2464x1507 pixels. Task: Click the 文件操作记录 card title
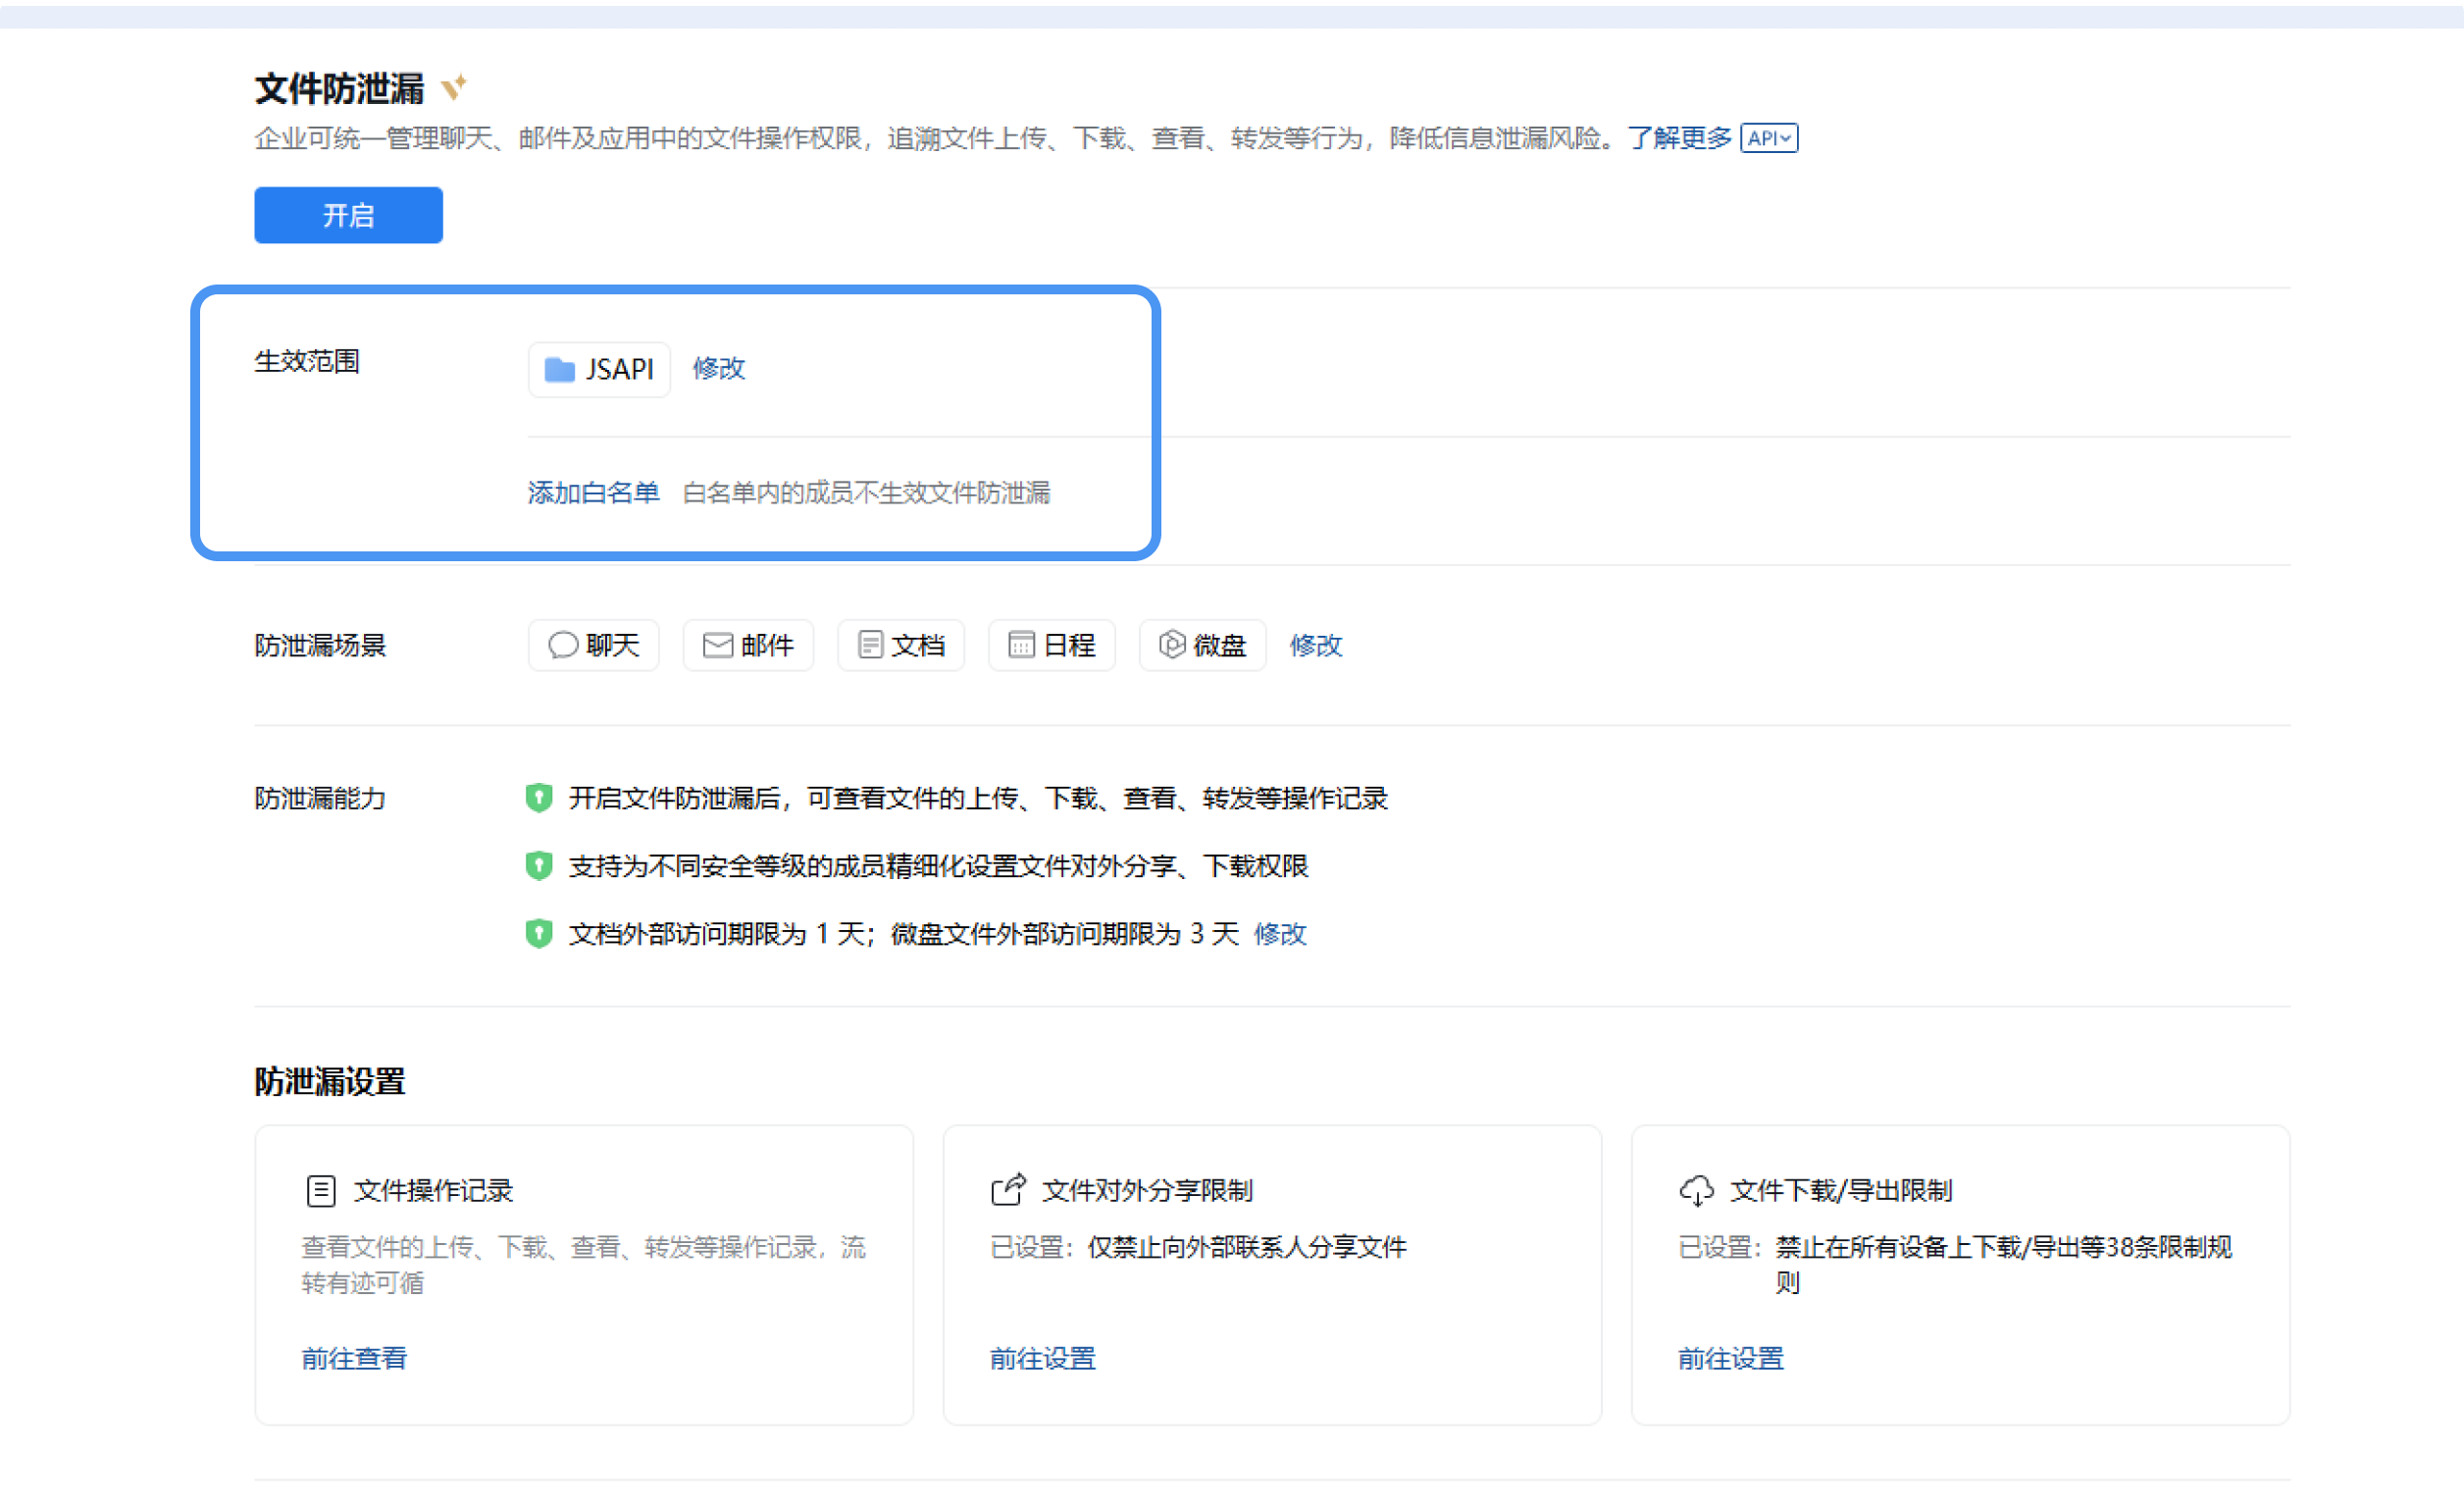coord(433,1191)
